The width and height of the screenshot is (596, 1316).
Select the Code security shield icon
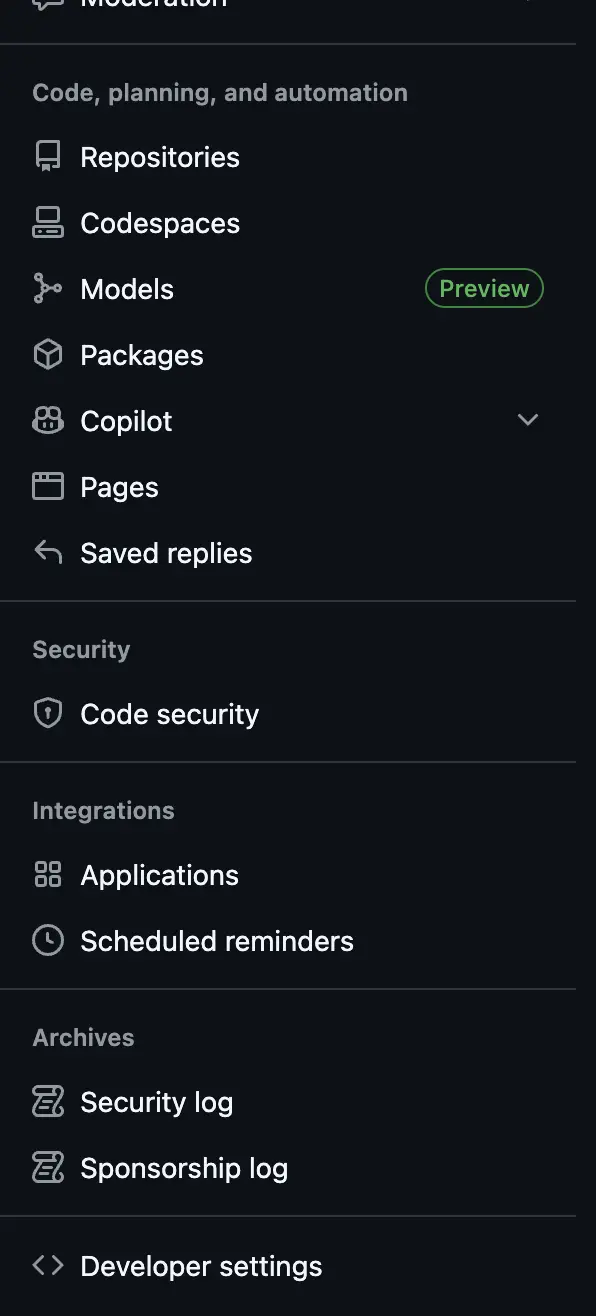[x=46, y=712]
